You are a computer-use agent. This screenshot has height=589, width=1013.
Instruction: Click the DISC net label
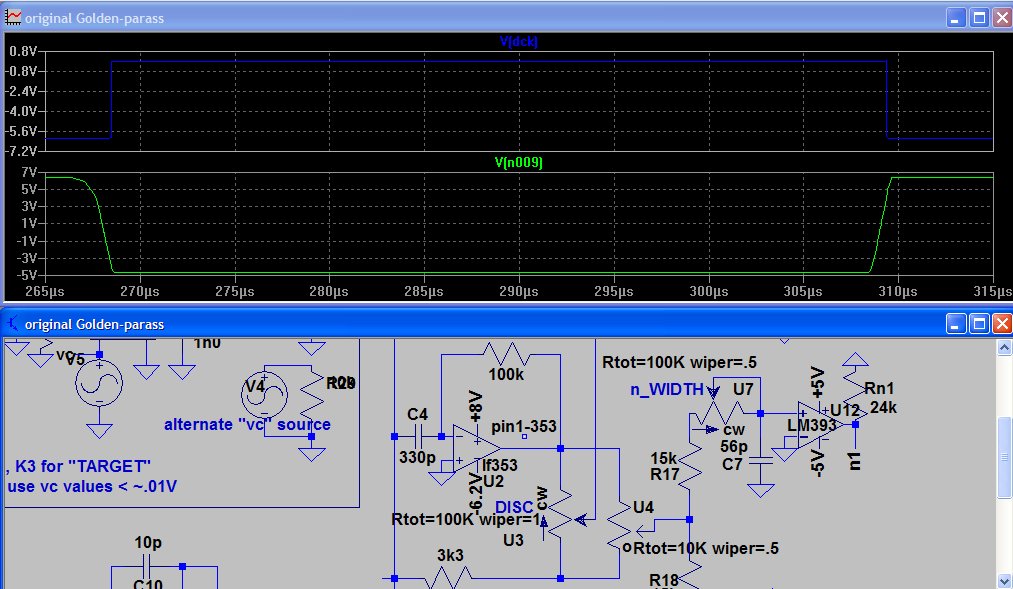tap(514, 507)
